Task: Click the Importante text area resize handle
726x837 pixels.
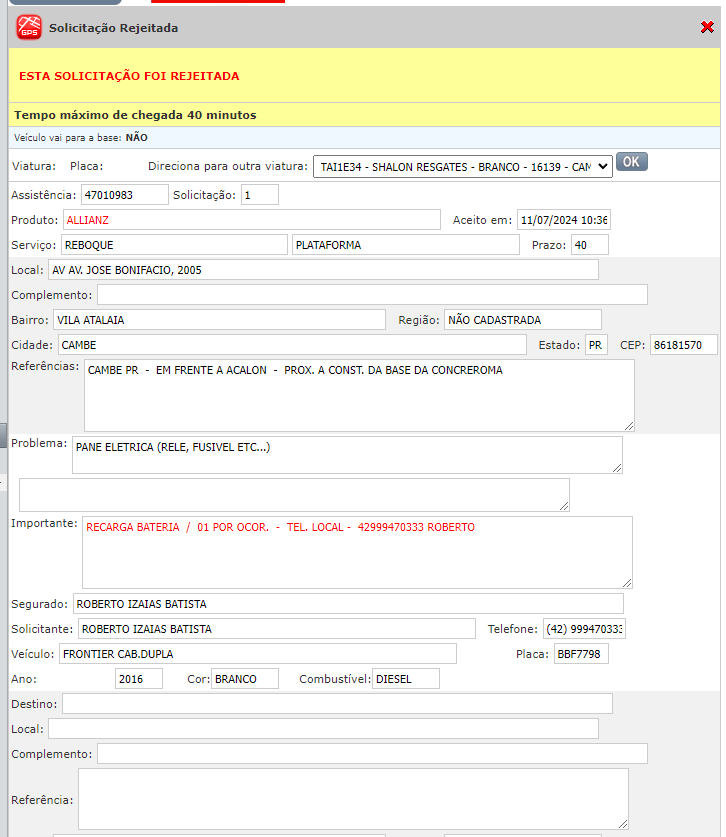Action: [x=627, y=583]
